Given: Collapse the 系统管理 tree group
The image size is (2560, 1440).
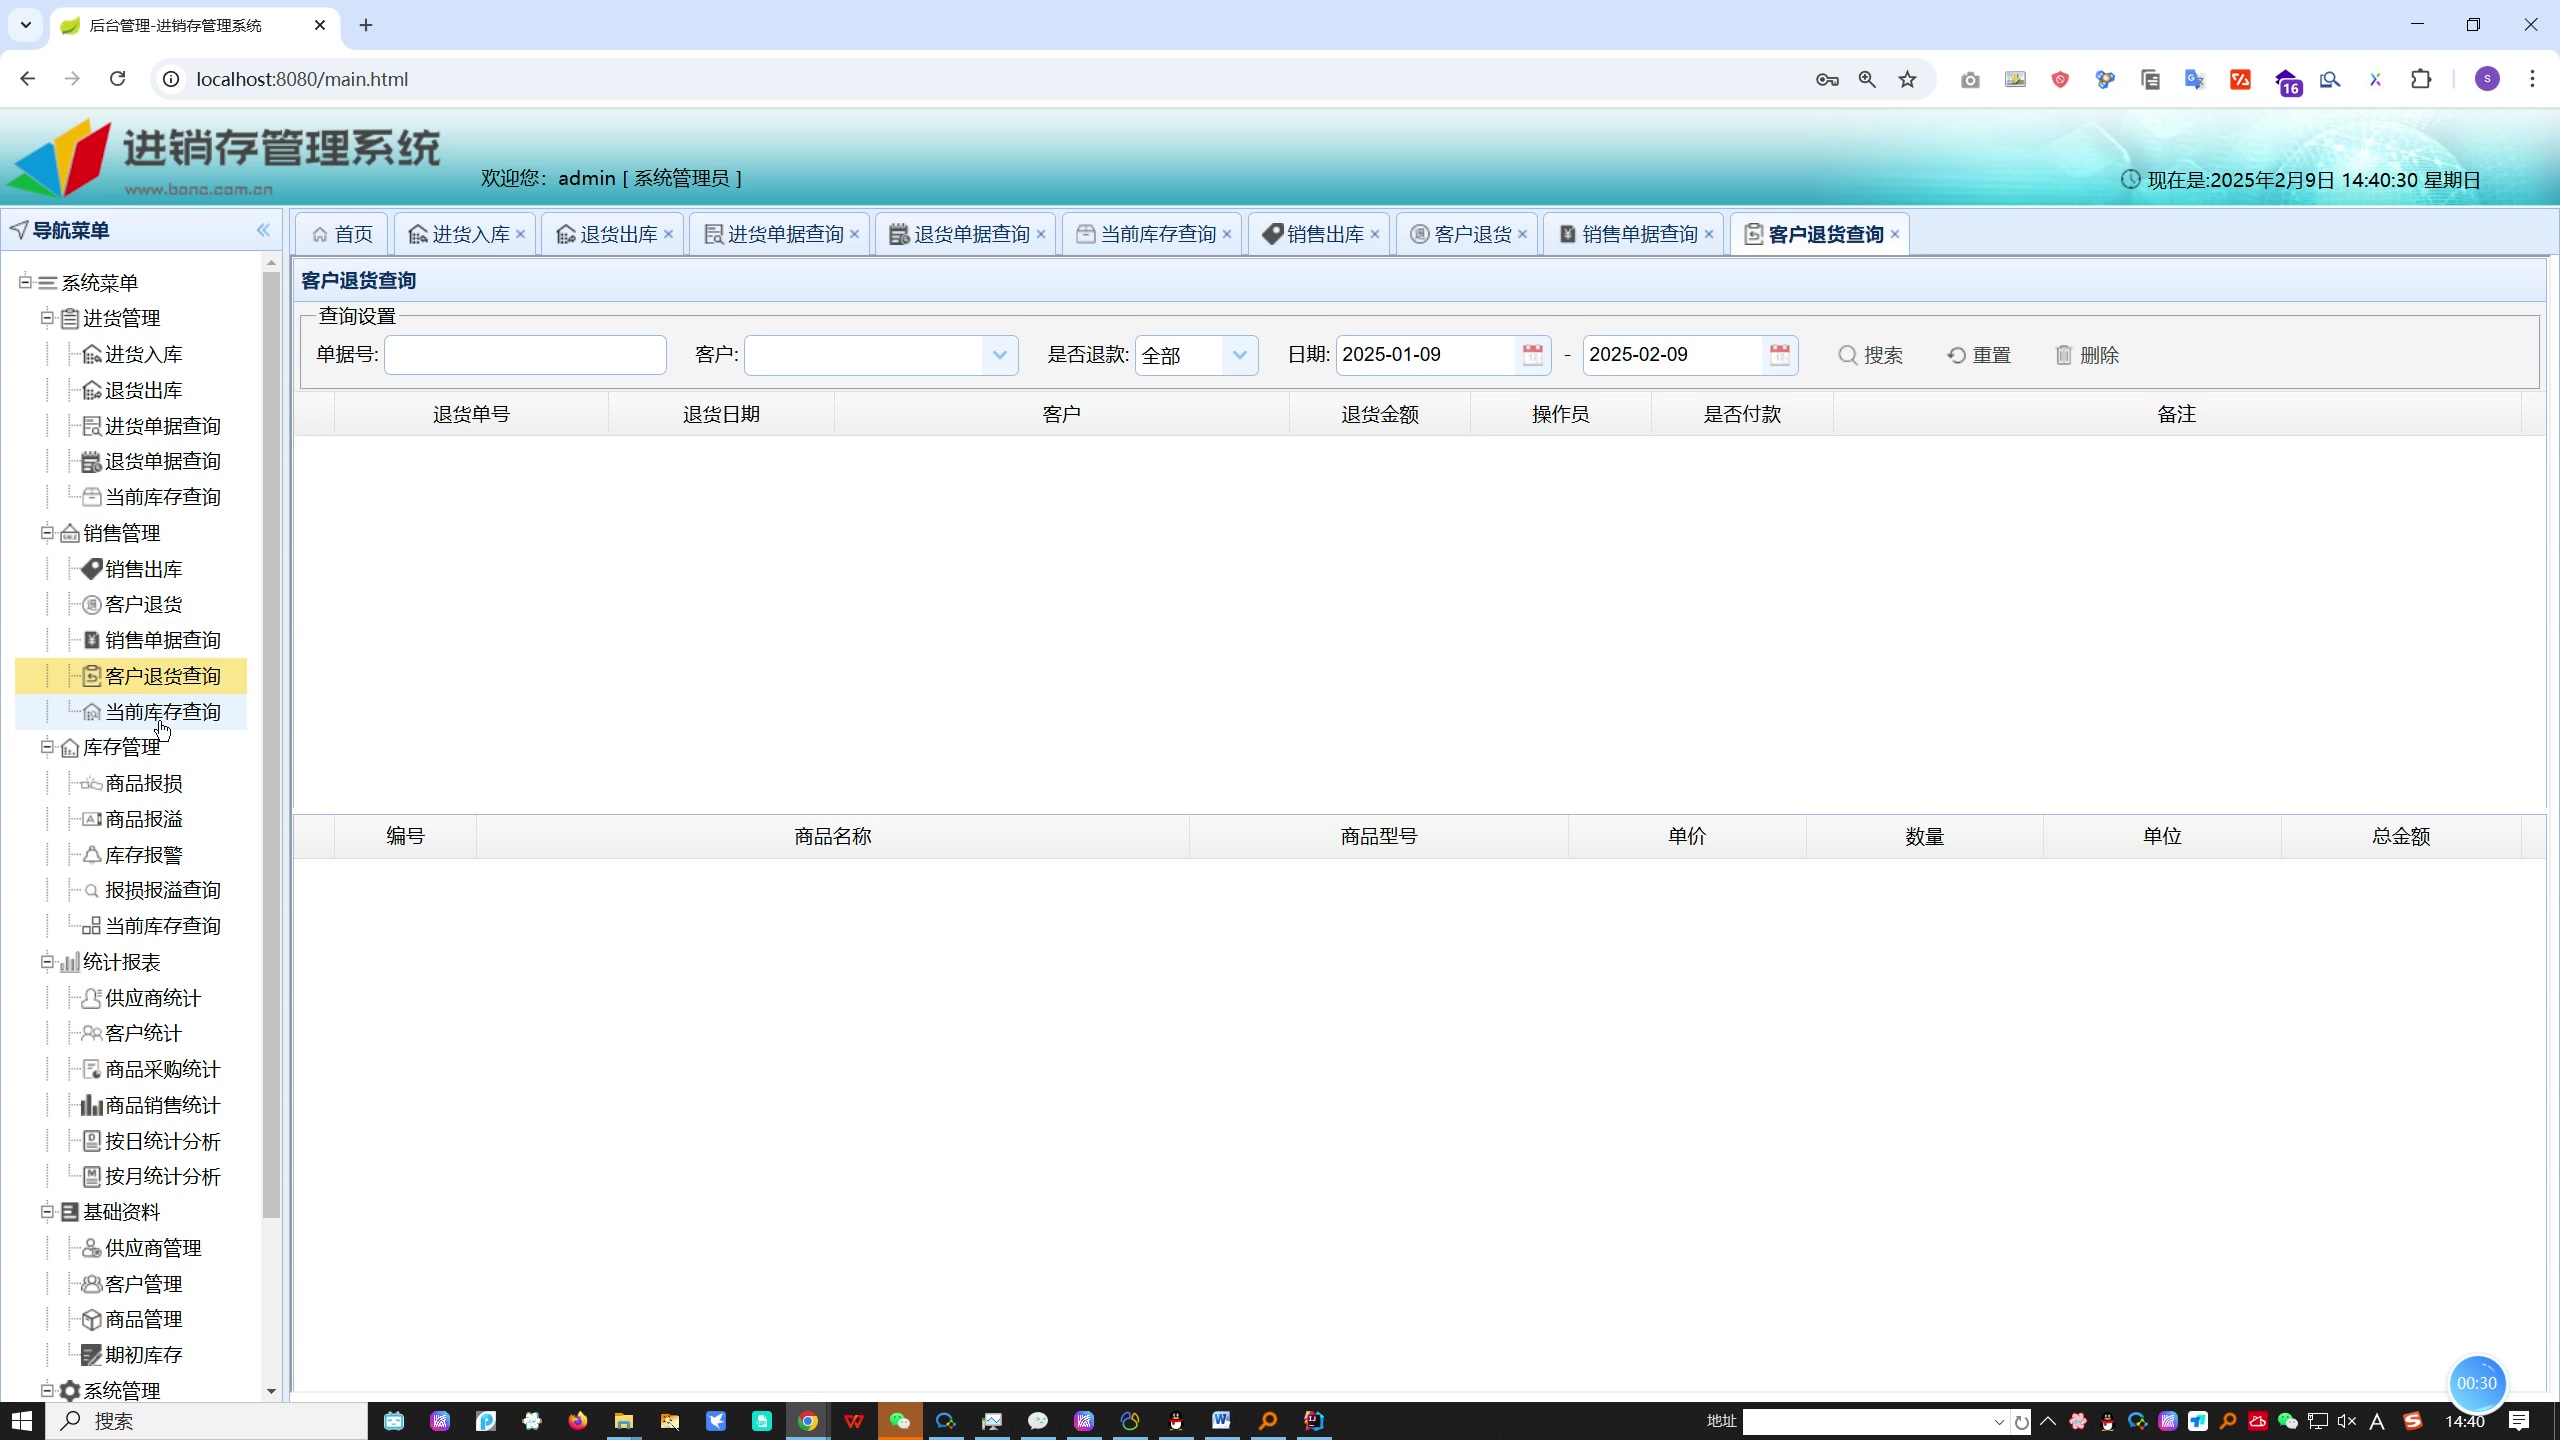Looking at the screenshot, I should click(47, 1390).
